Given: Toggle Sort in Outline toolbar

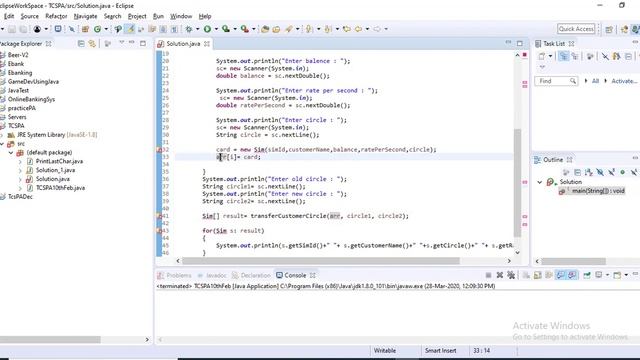Looking at the screenshot, I should [589, 173].
